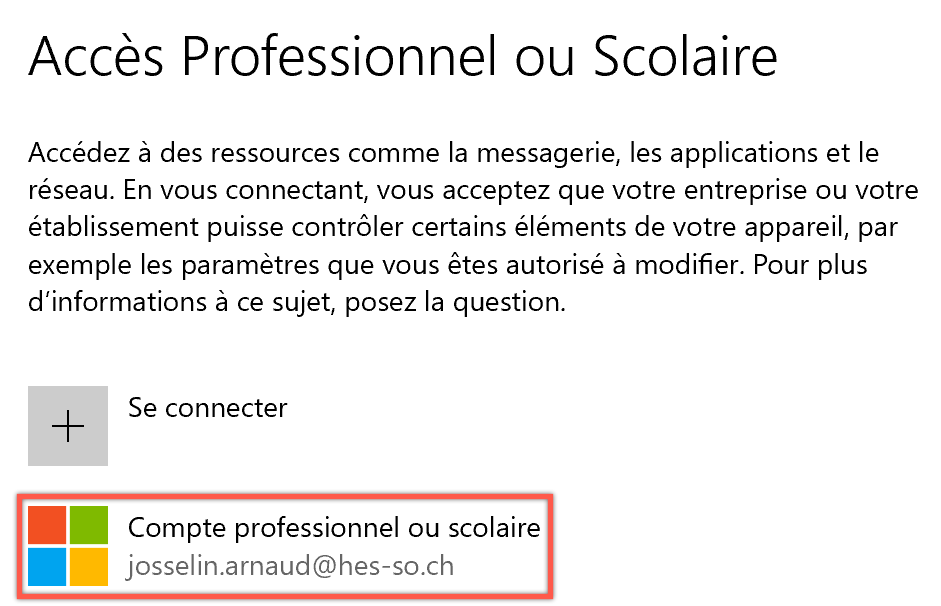Click the red square of Microsoft logo
The width and height of the screenshot is (941, 606).
[x=47, y=525]
